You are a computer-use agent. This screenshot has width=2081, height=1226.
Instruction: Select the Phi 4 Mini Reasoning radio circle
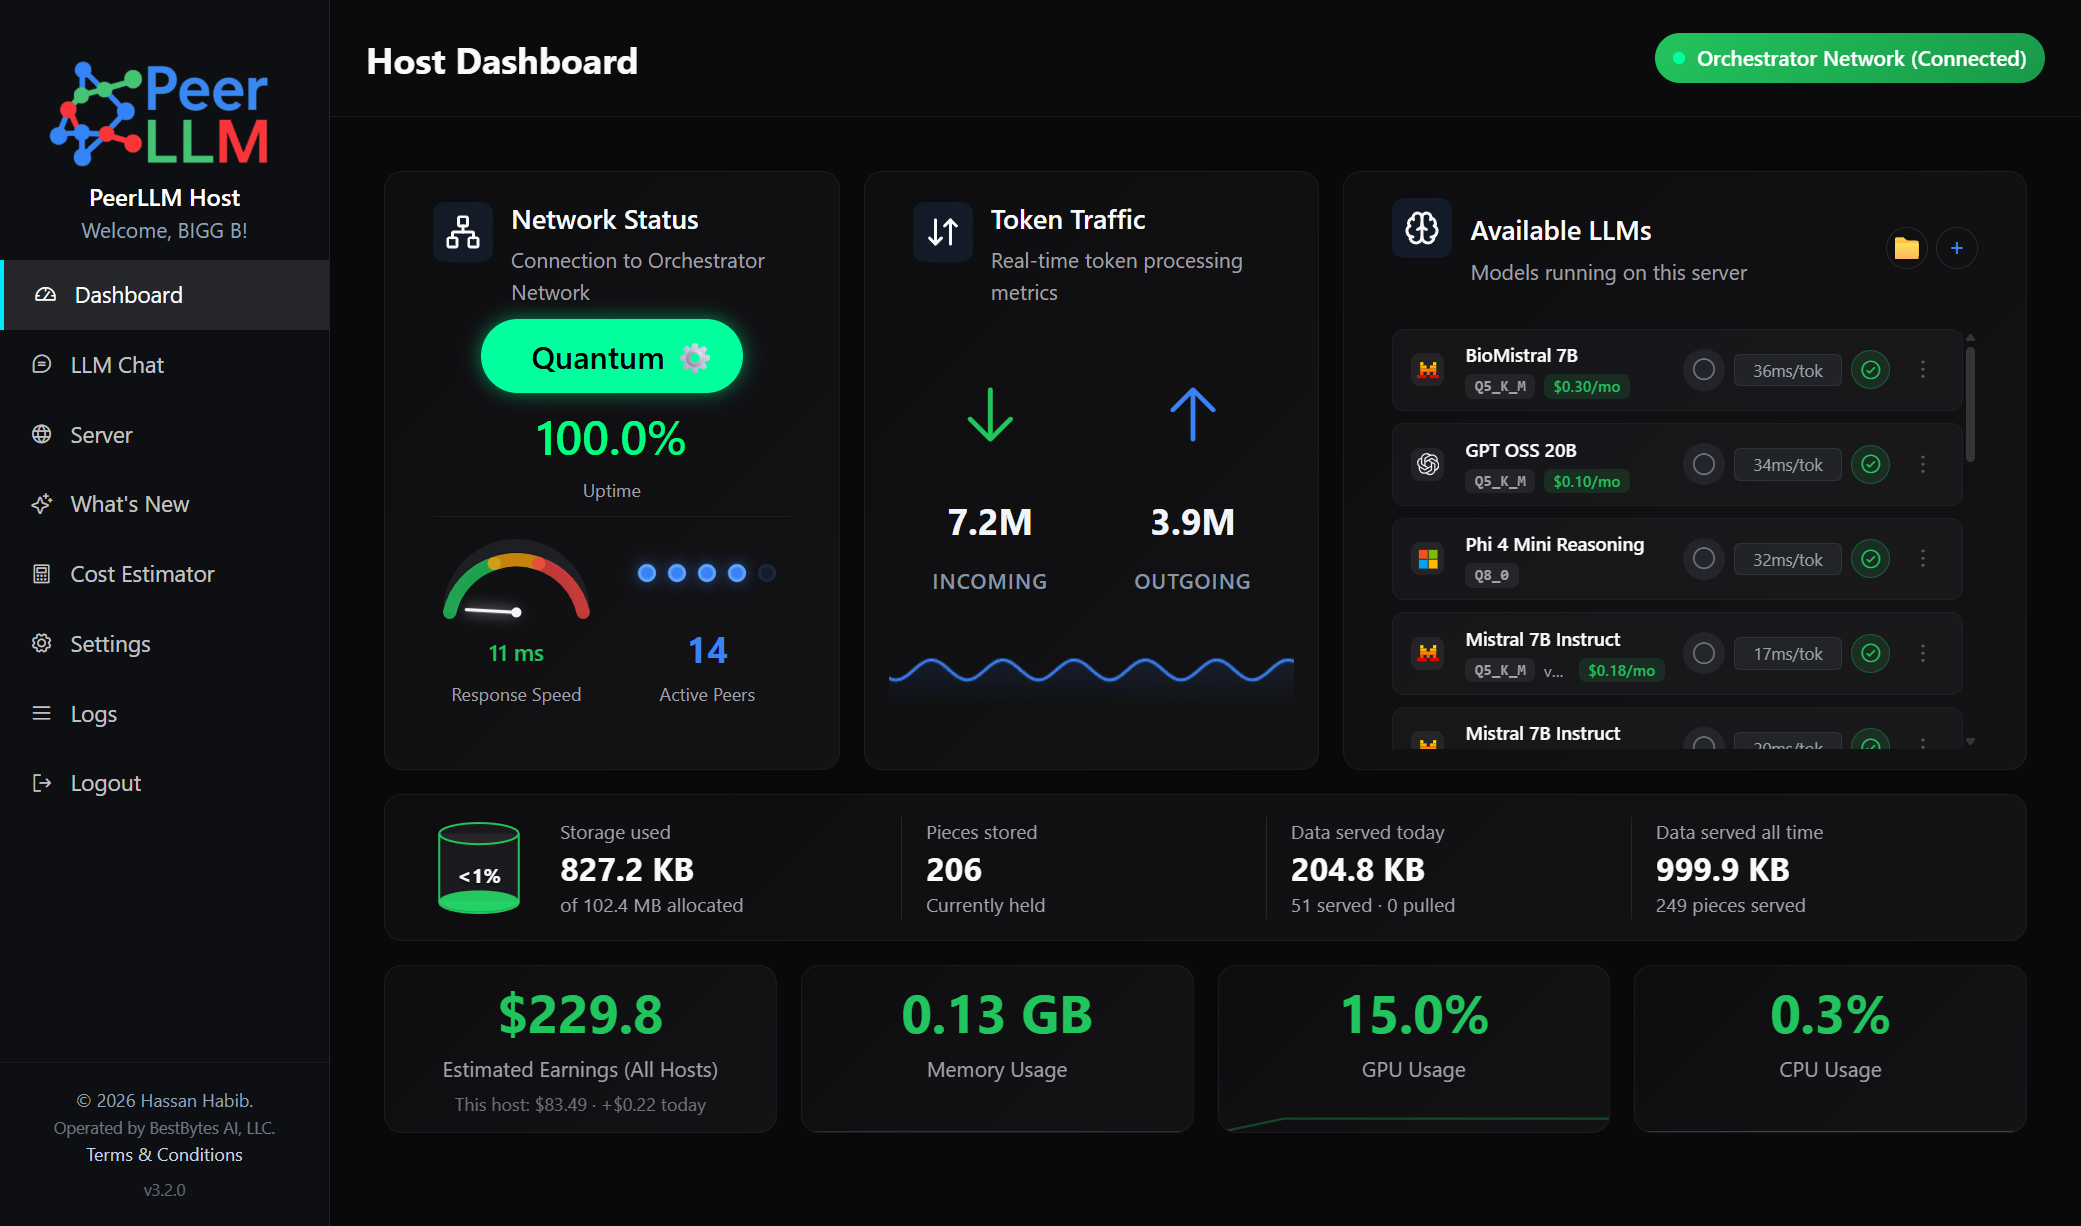coord(1704,558)
